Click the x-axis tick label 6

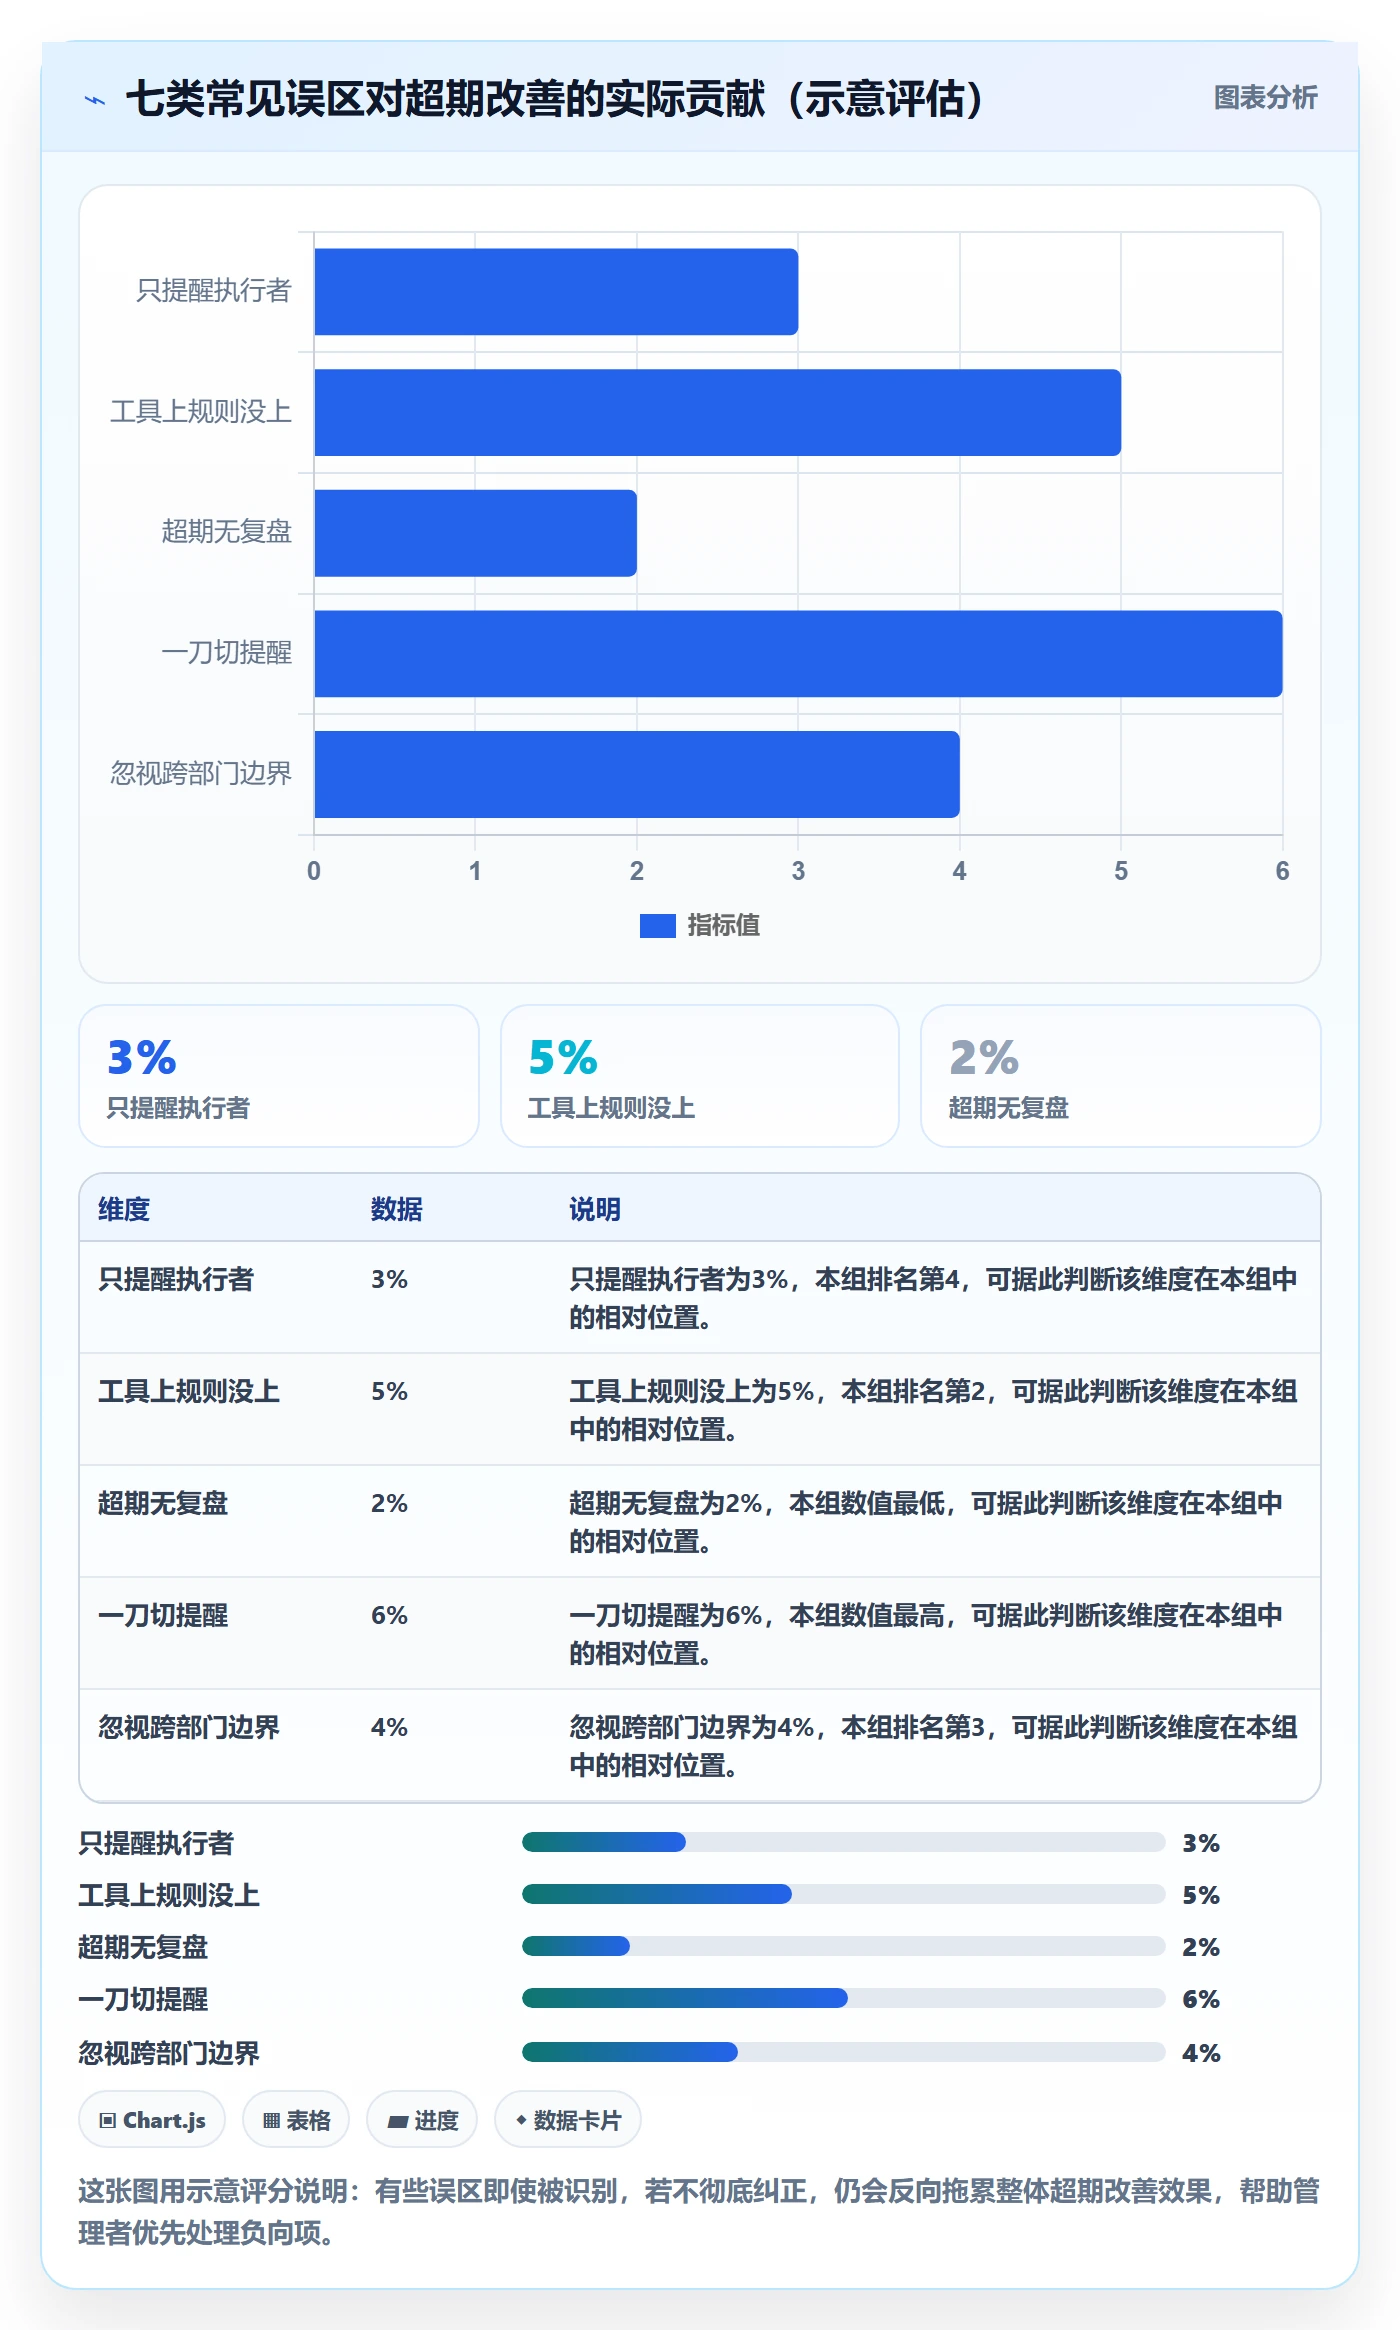1282,871
